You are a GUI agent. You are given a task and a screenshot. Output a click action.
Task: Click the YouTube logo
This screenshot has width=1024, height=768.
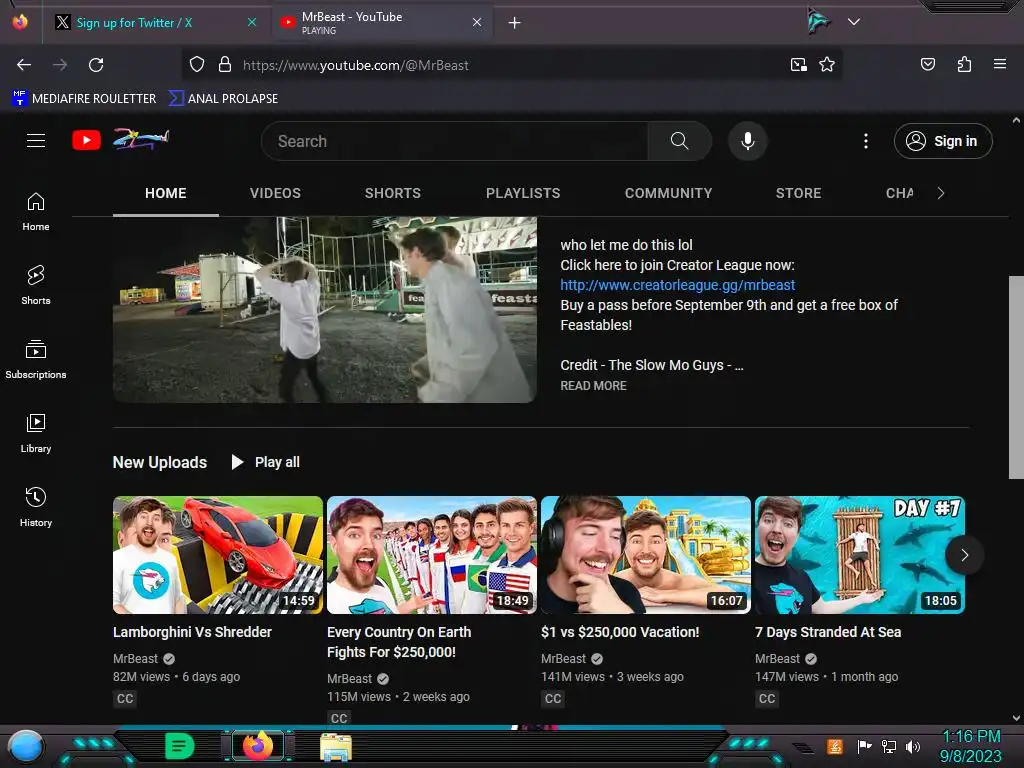(x=86, y=140)
